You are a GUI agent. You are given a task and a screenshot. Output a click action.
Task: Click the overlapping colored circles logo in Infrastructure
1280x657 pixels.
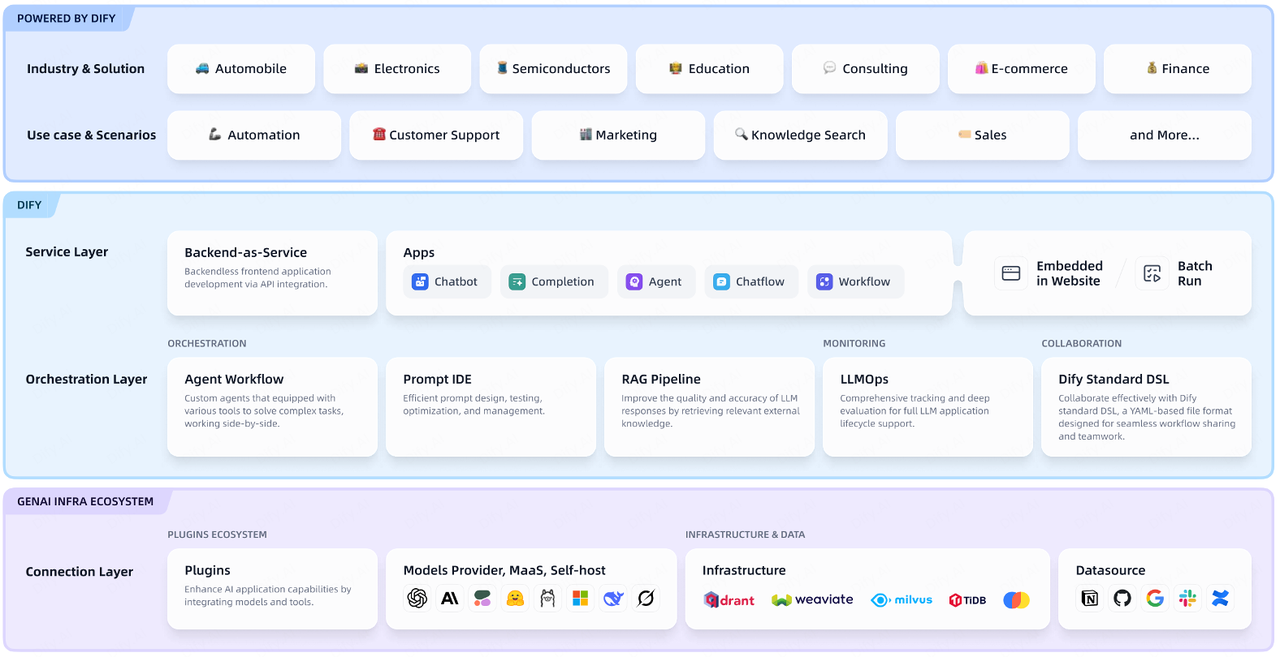point(1016,600)
